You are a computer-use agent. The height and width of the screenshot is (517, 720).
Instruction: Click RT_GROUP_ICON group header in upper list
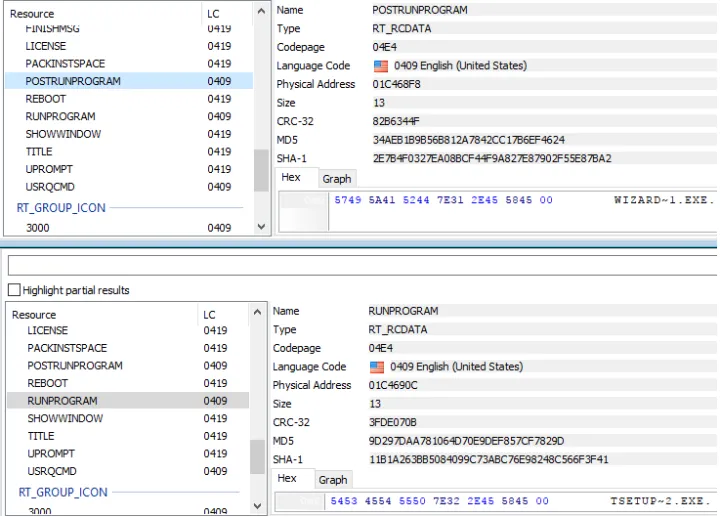pyautogui.click(x=61, y=208)
